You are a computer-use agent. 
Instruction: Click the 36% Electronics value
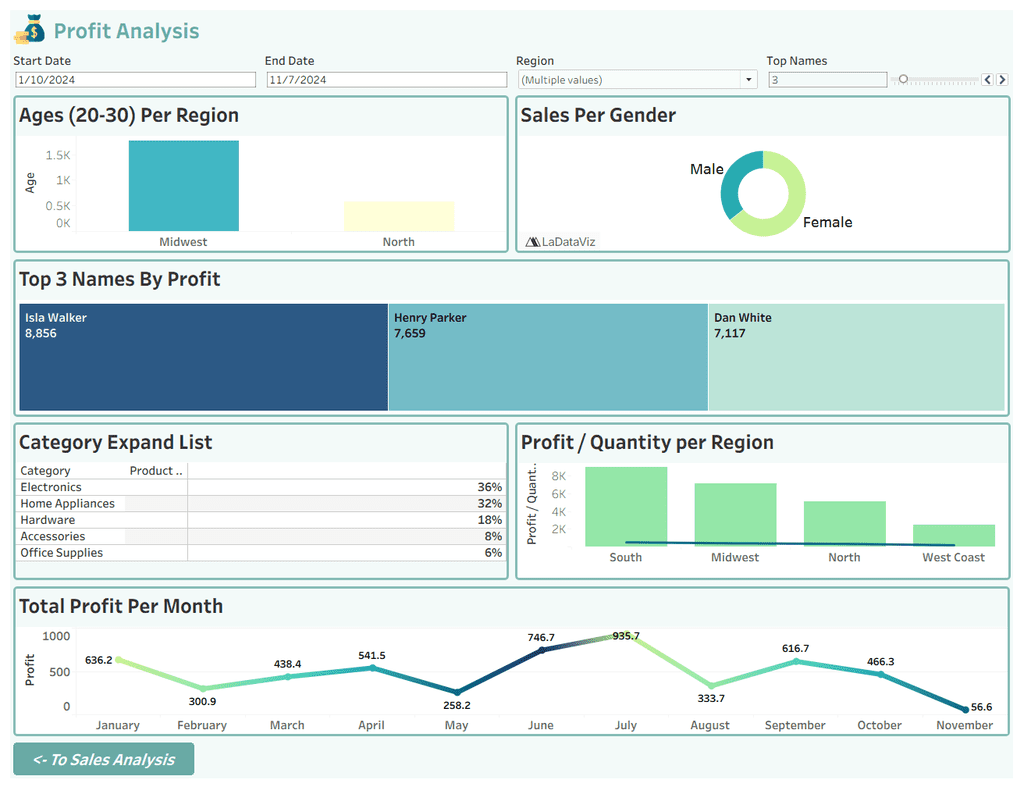point(489,487)
